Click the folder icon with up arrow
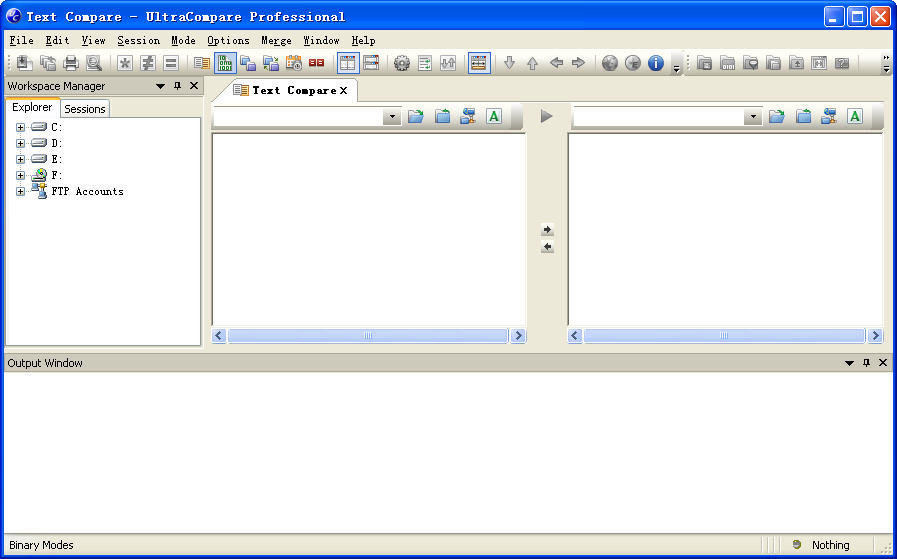The image size is (897, 559). (796, 63)
